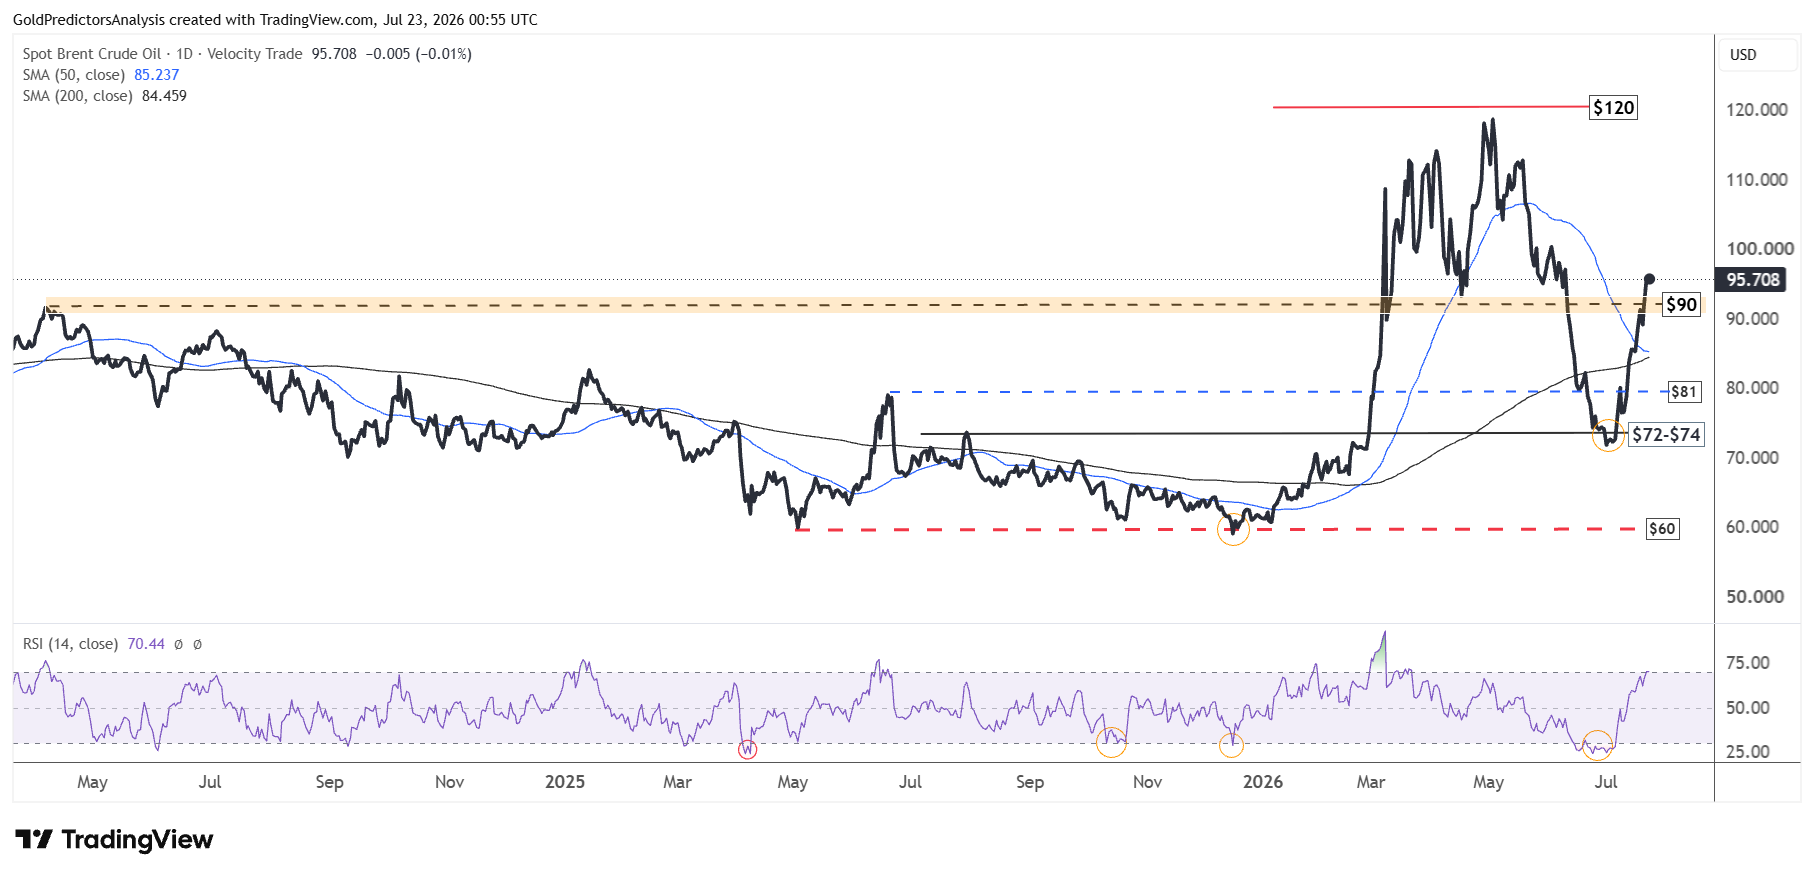
Task: Click 50.00 on the RSI axis
Action: 1748,708
